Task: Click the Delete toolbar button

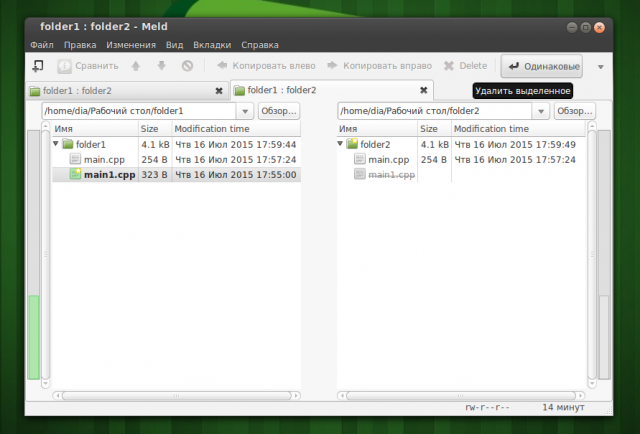Action: click(465, 66)
